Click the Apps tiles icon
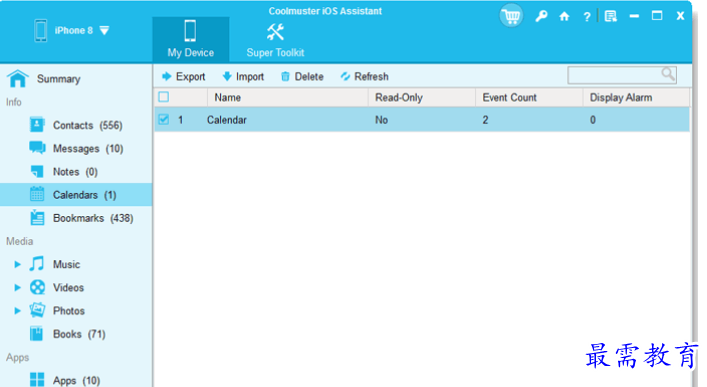 pos(37,380)
